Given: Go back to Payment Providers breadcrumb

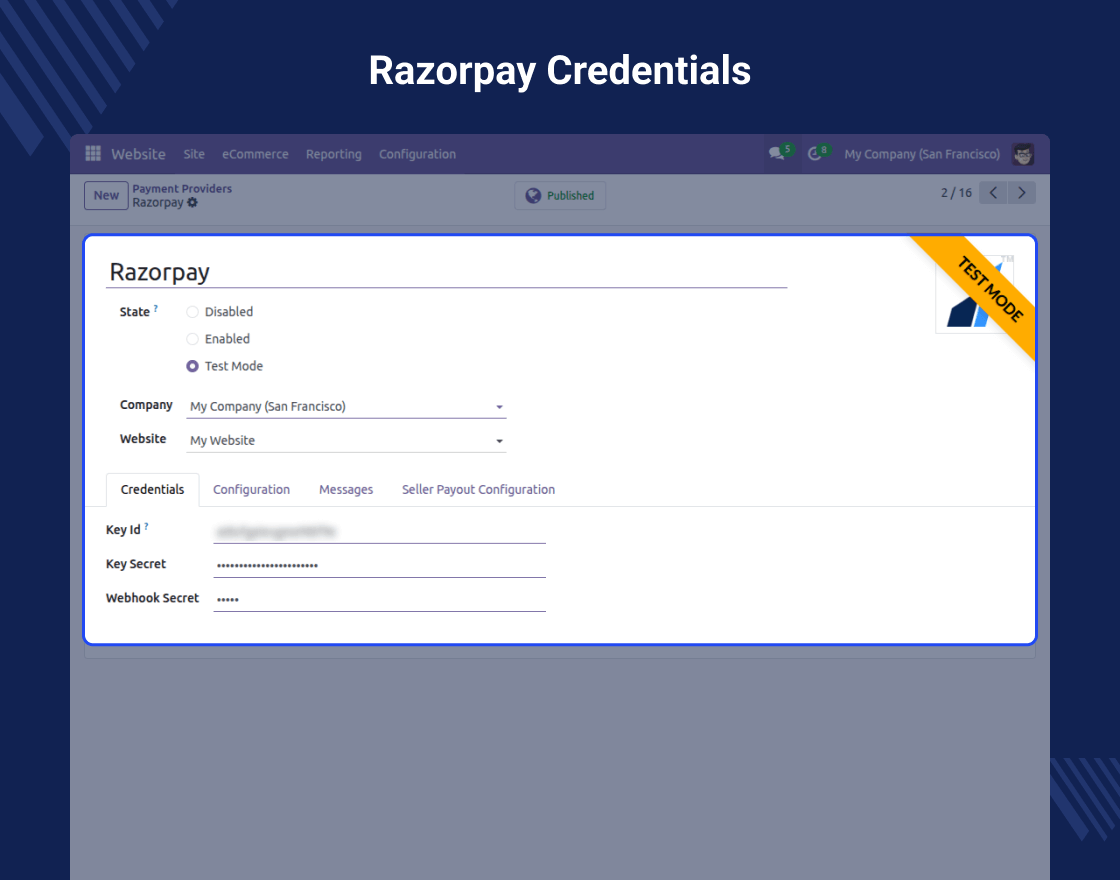Looking at the screenshot, I should [x=181, y=189].
